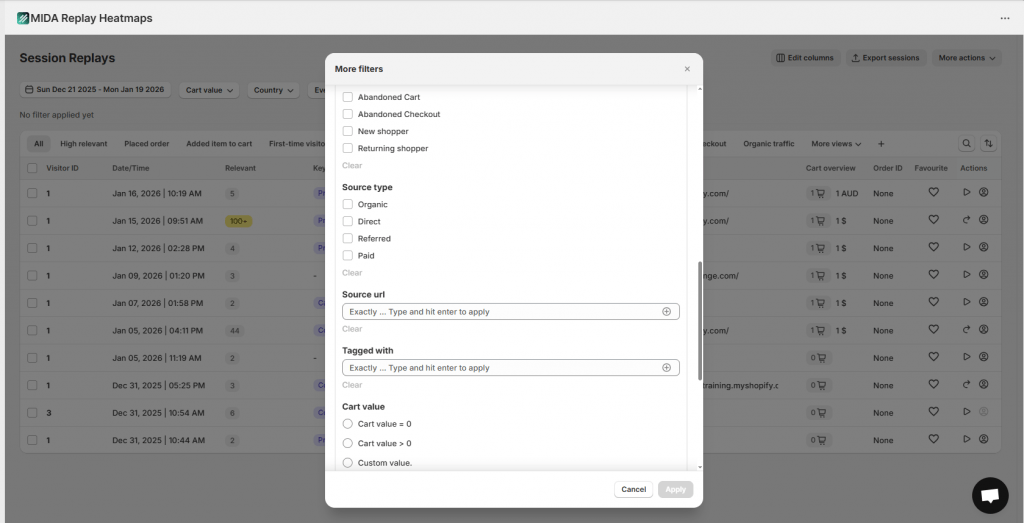1024x523 pixels.
Task: Click the search icon above the sessions table
Action: click(x=966, y=144)
